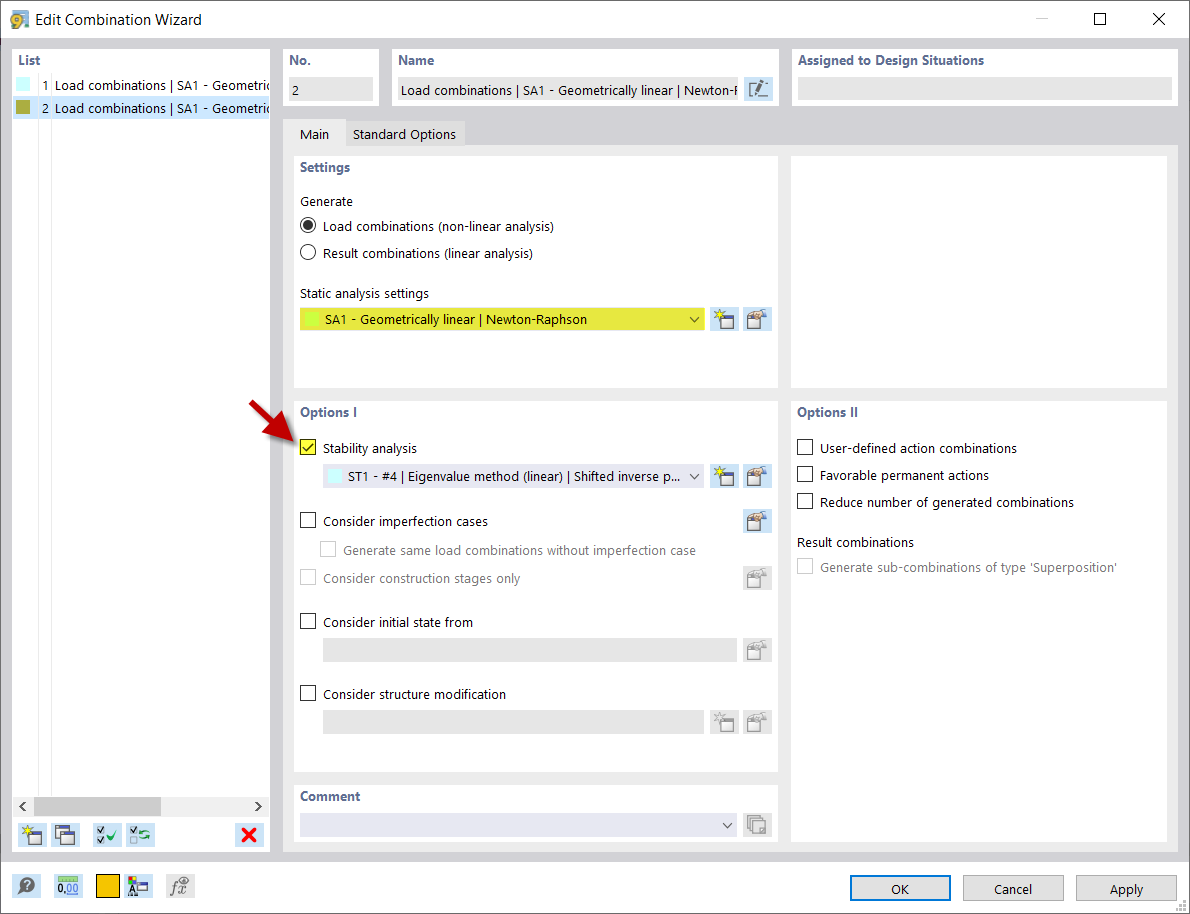Create a new static analysis settings entry
Image resolution: width=1190 pixels, height=914 pixels.
click(x=724, y=318)
